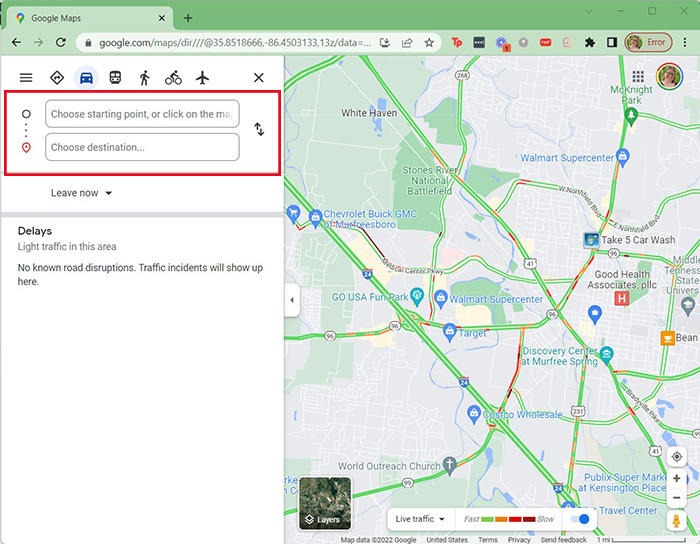700x544 pixels.
Task: Reverse starting point and destination
Action: [259, 129]
